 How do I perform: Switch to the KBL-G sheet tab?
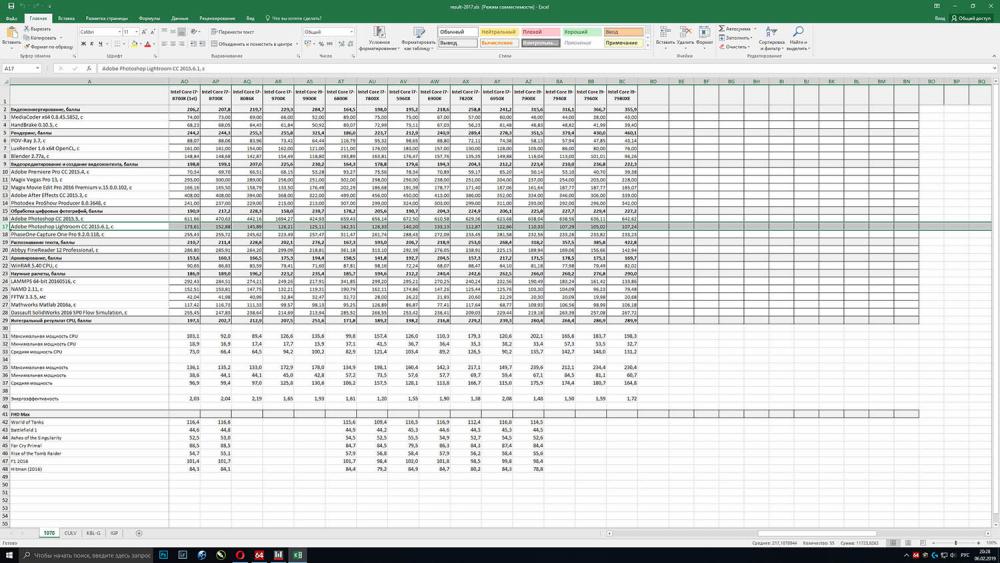(x=94, y=533)
